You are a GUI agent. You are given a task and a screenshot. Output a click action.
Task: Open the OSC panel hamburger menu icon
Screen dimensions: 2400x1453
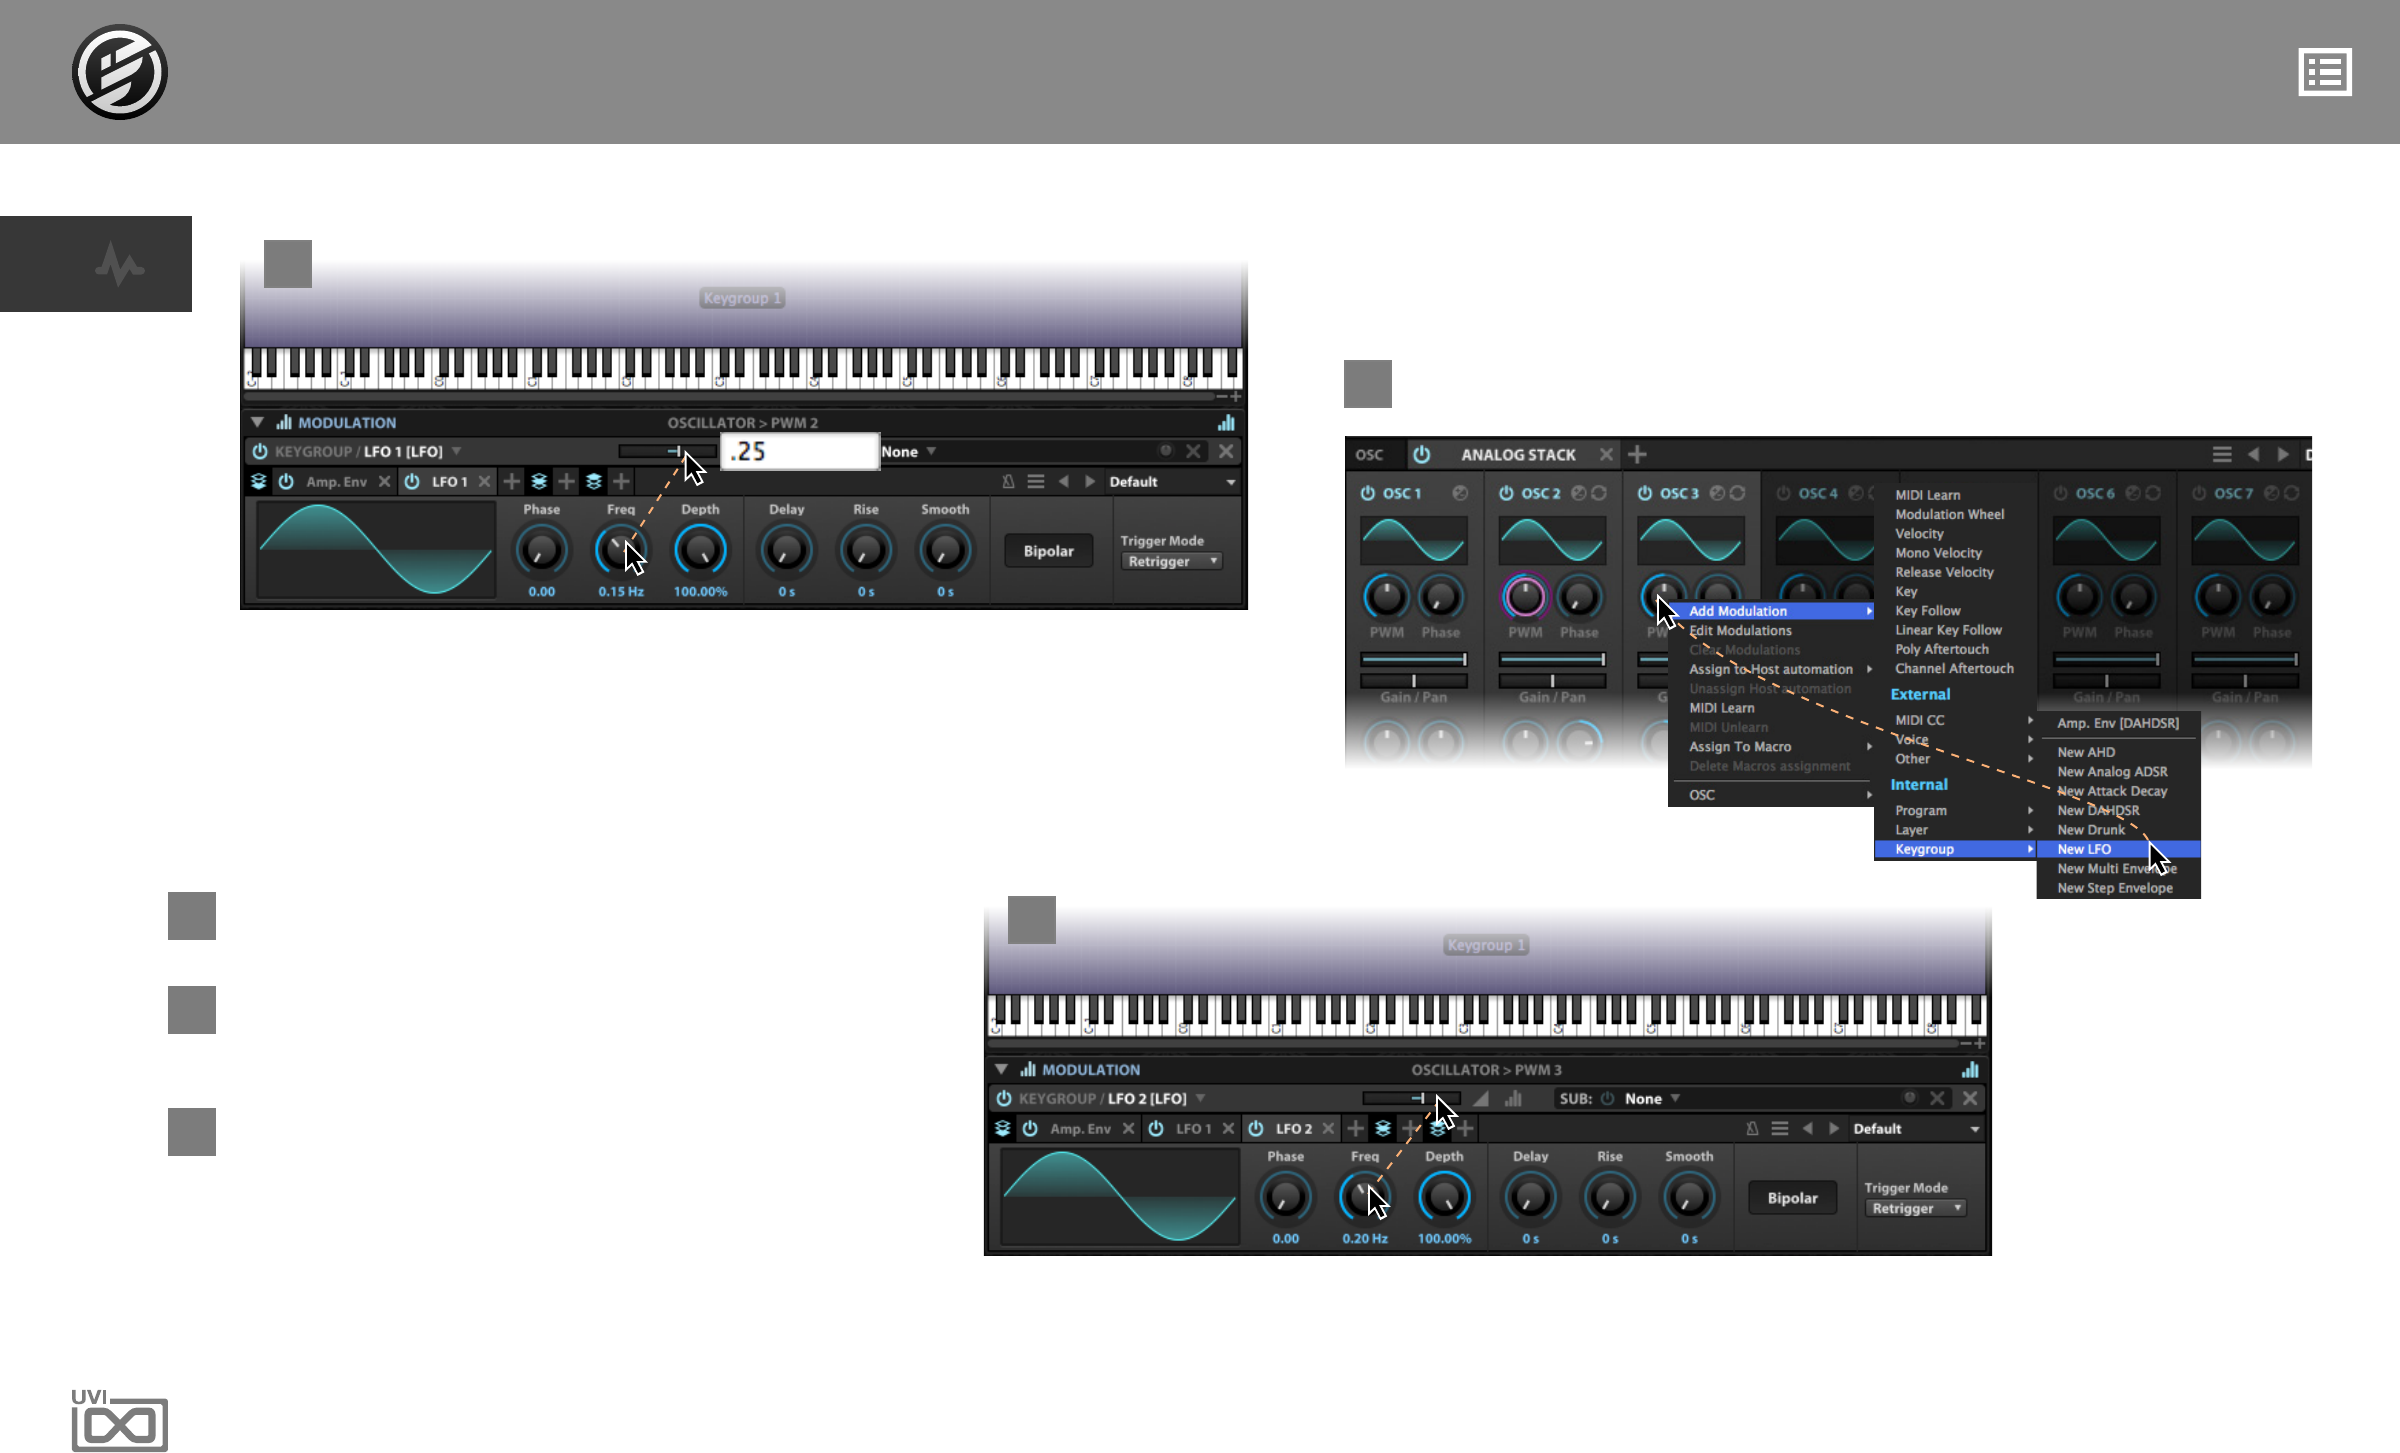(x=2221, y=455)
